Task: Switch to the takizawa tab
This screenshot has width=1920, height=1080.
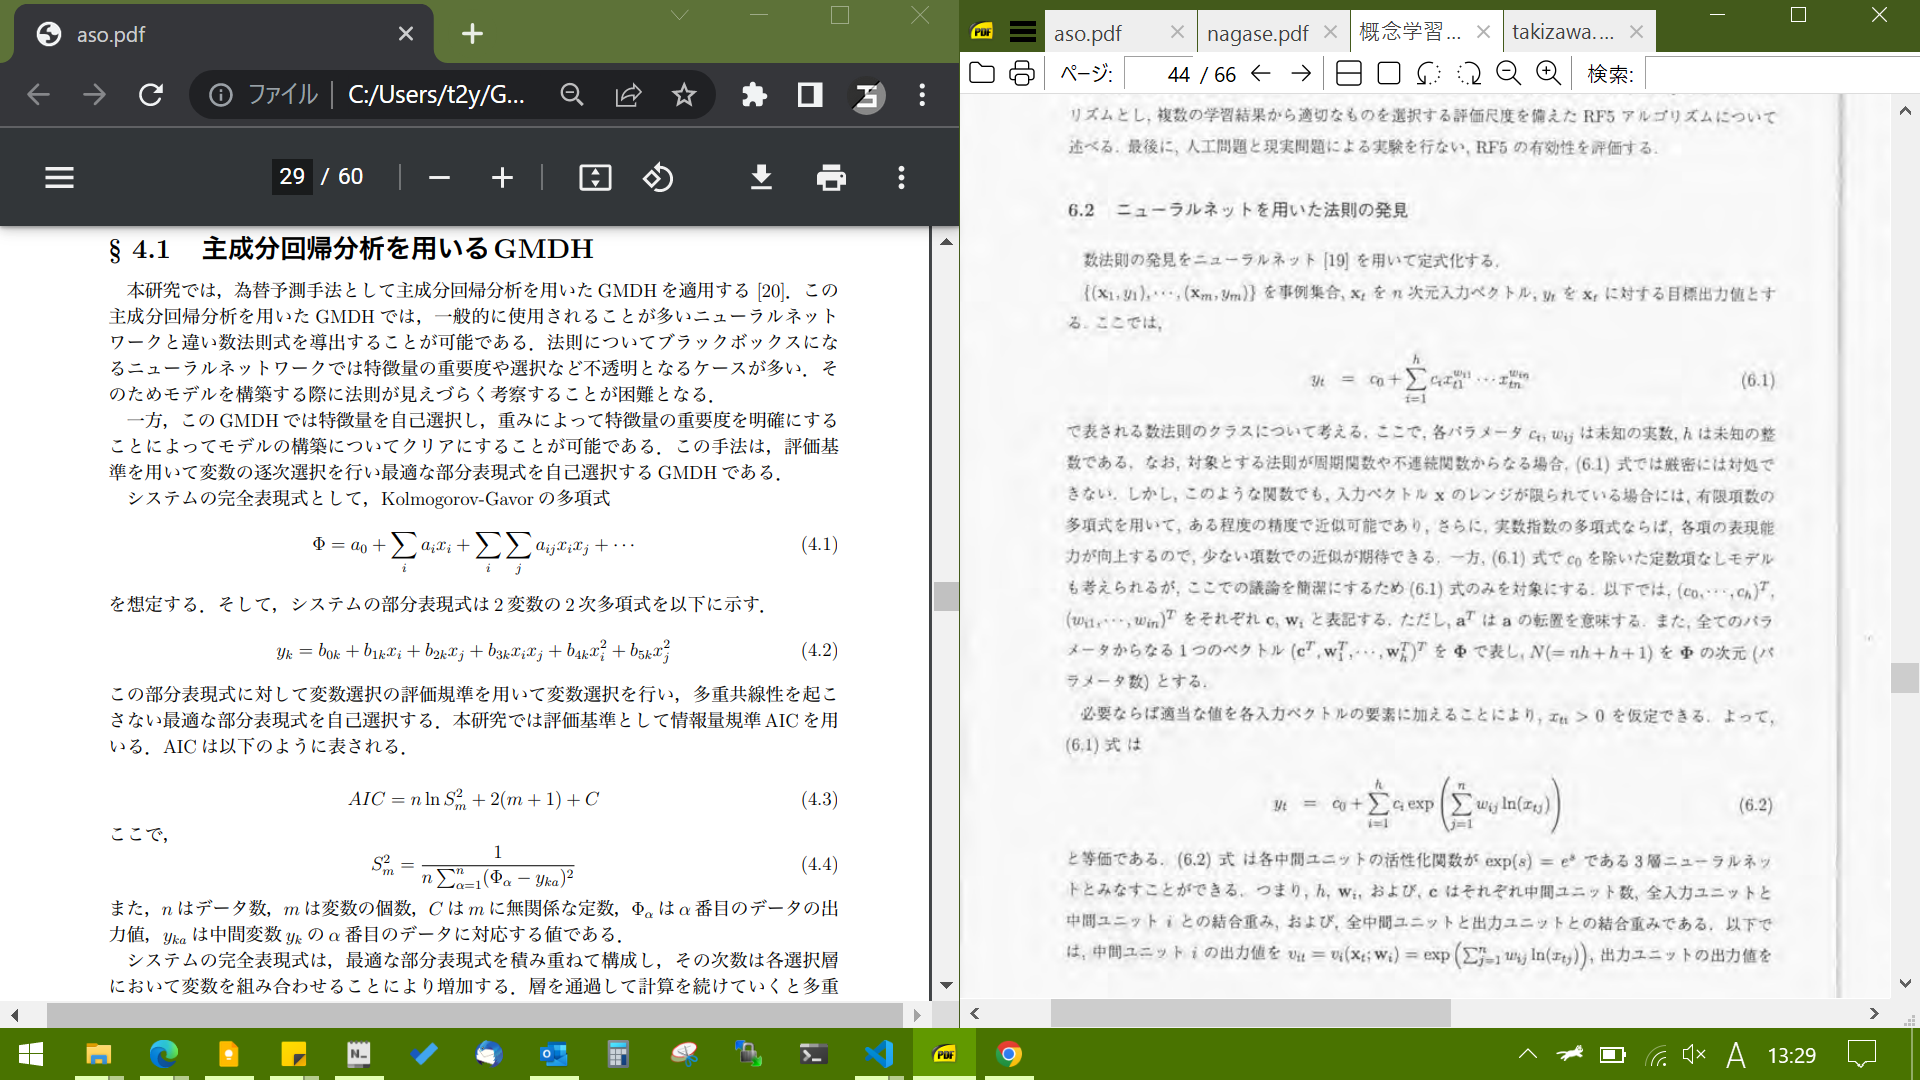Action: pos(1563,32)
